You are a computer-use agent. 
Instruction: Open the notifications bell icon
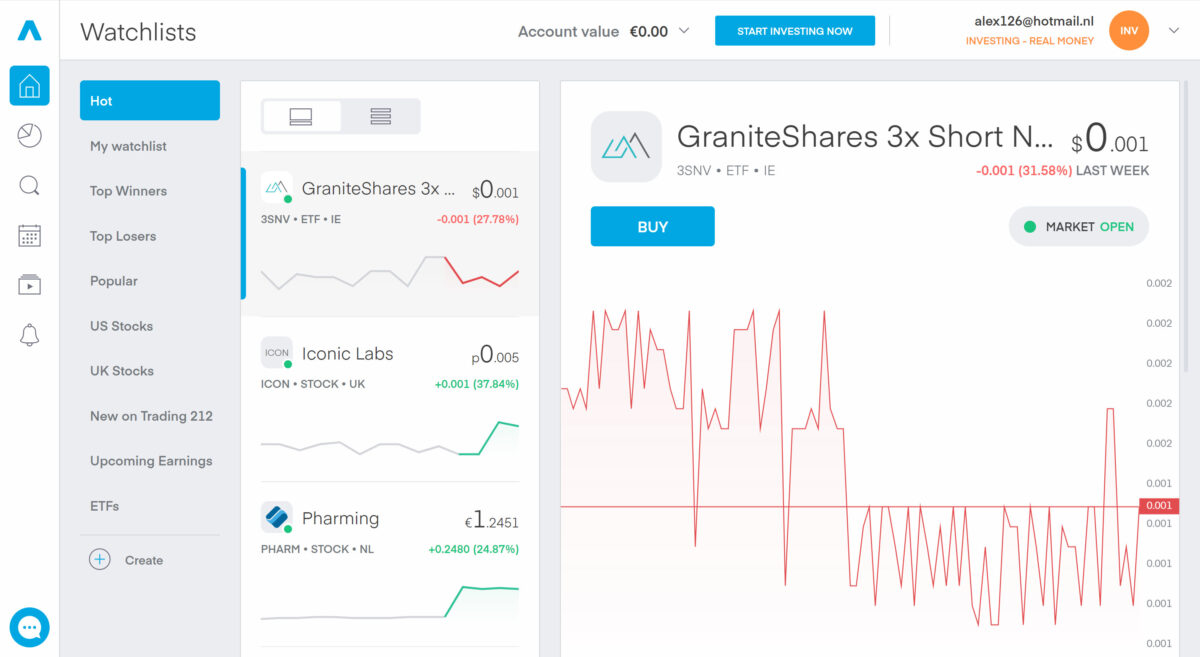29,335
